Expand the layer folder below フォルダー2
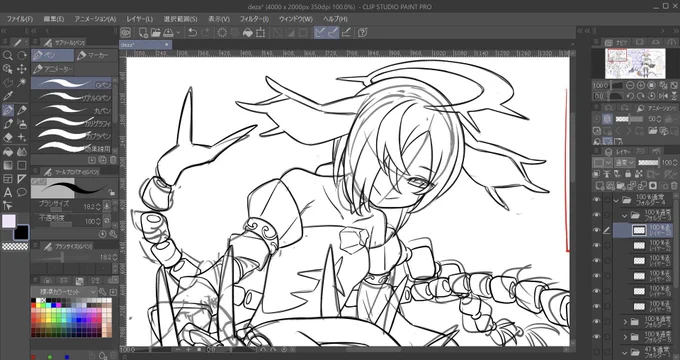This screenshot has height=360, width=680. [625, 337]
